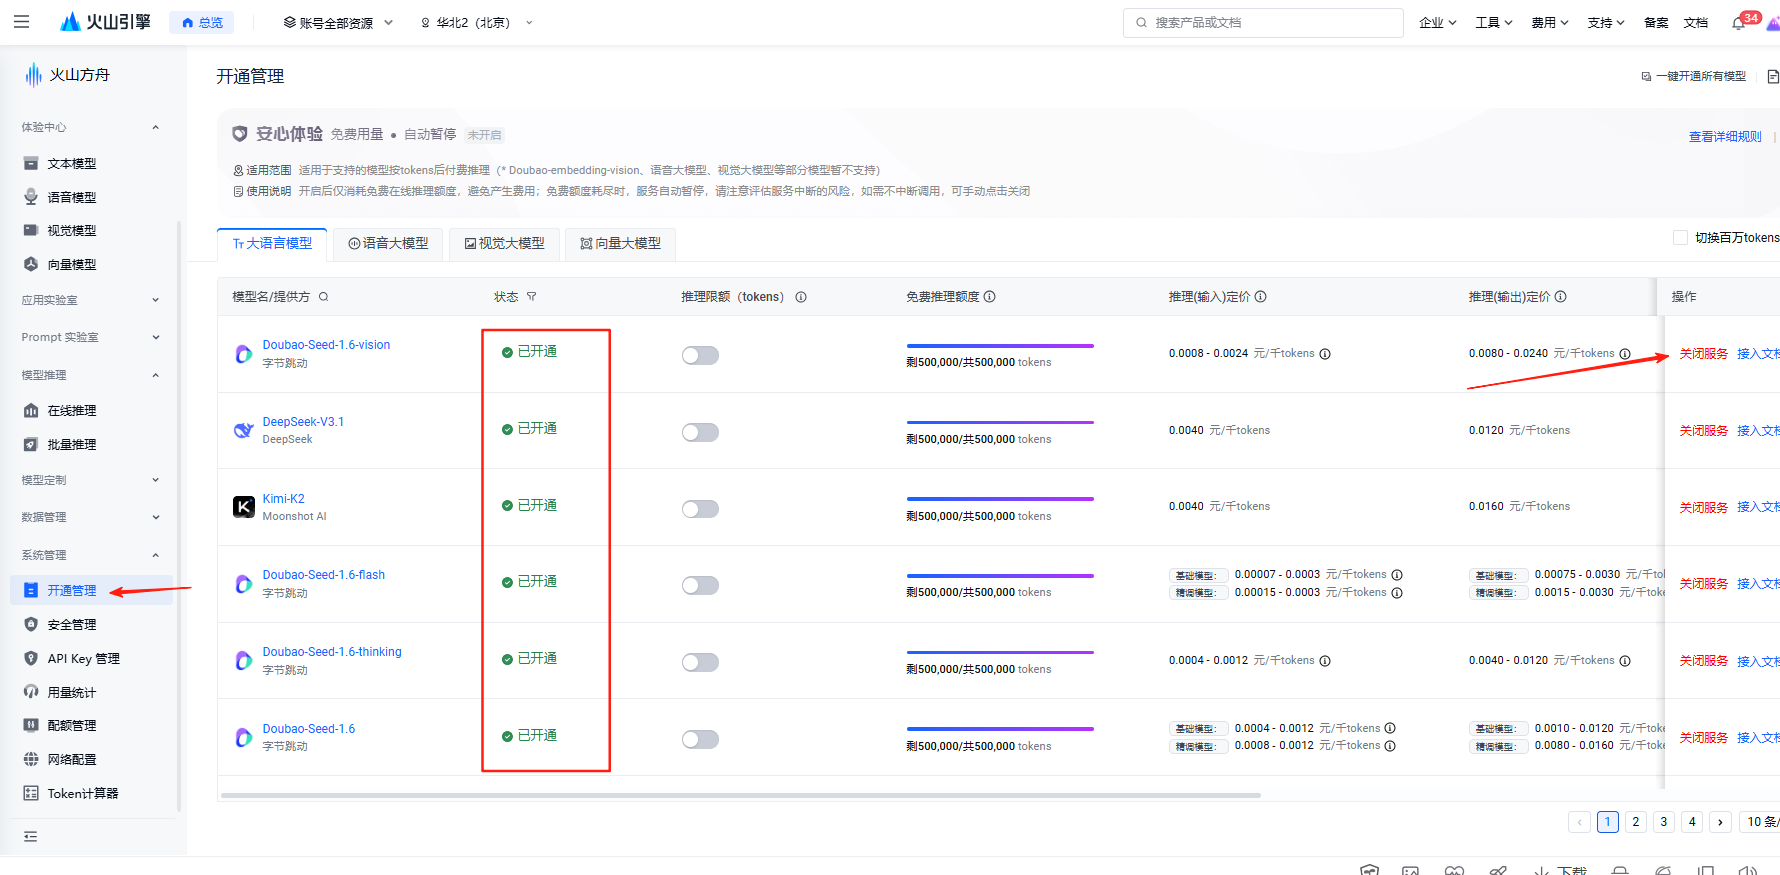This screenshot has width=1780, height=875.
Task: Click 一键开通所有模型 button
Action: pyautogui.click(x=1693, y=76)
